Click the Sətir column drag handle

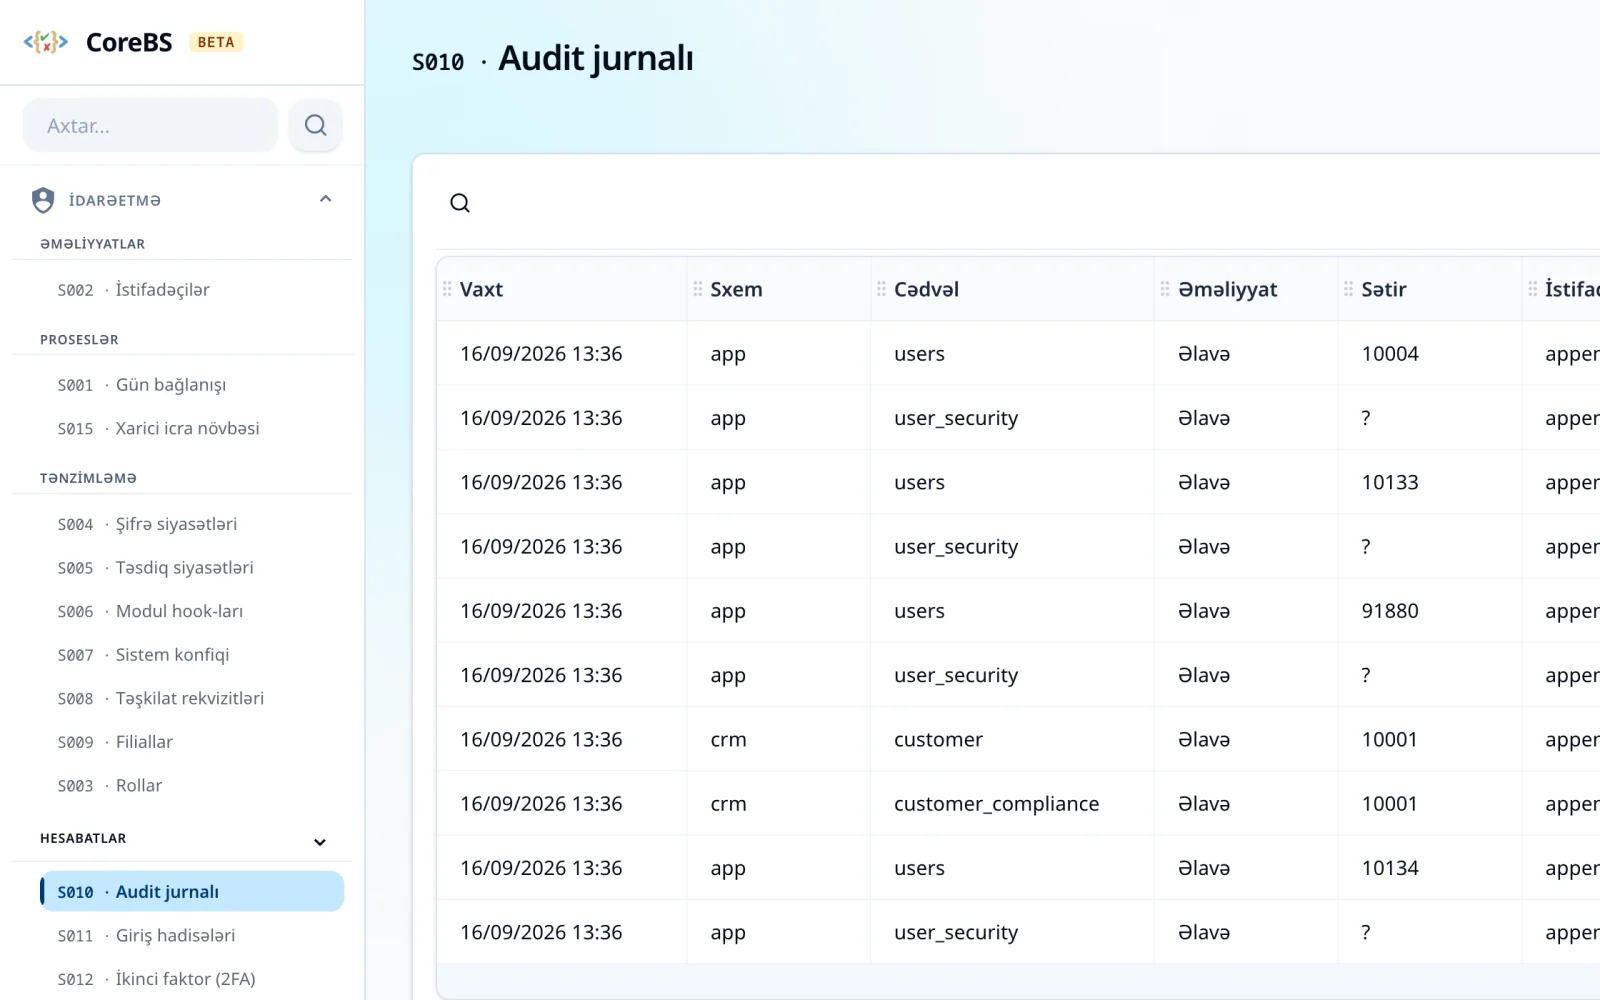coord(1349,289)
